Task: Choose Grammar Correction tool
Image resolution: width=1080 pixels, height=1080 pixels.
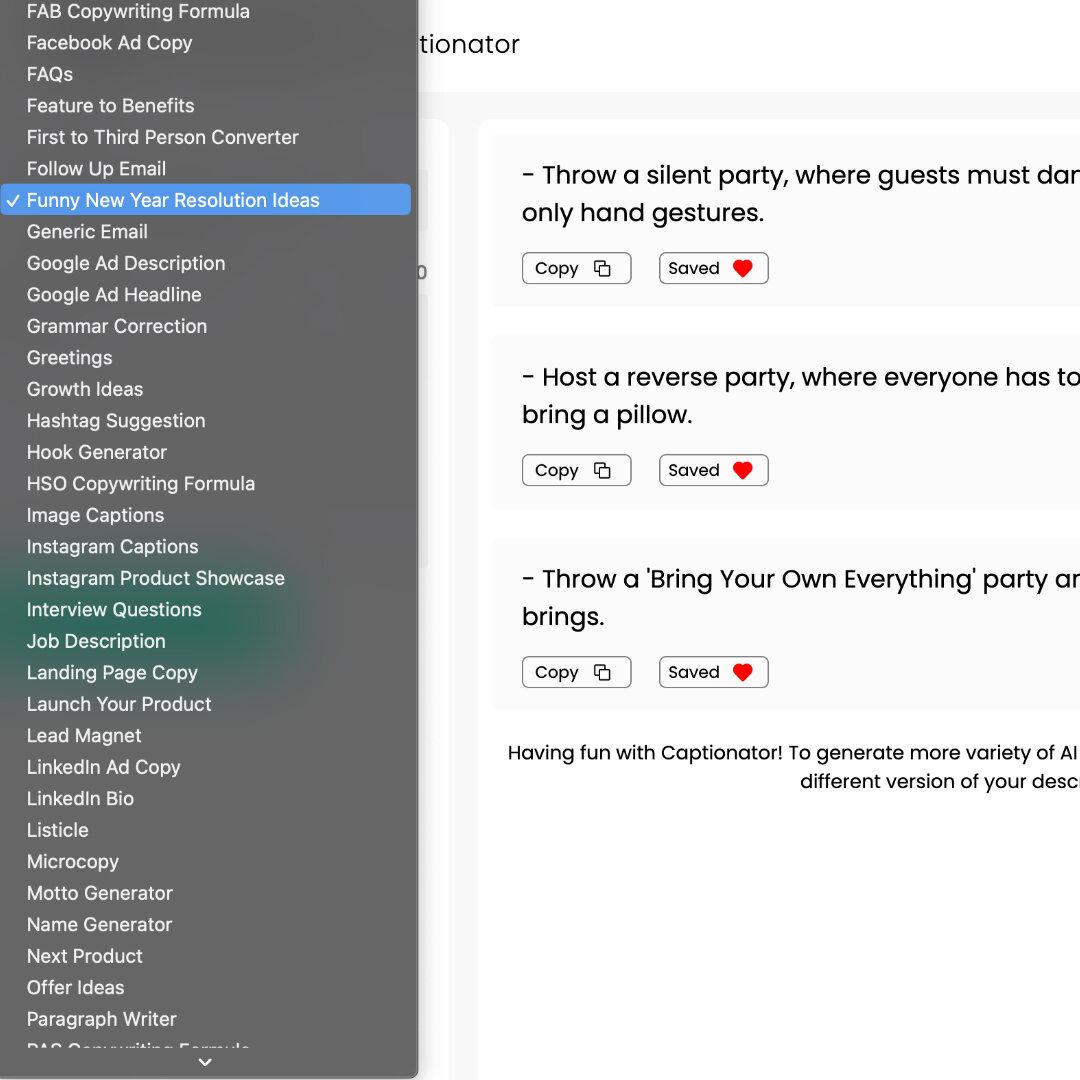Action: coord(206,326)
